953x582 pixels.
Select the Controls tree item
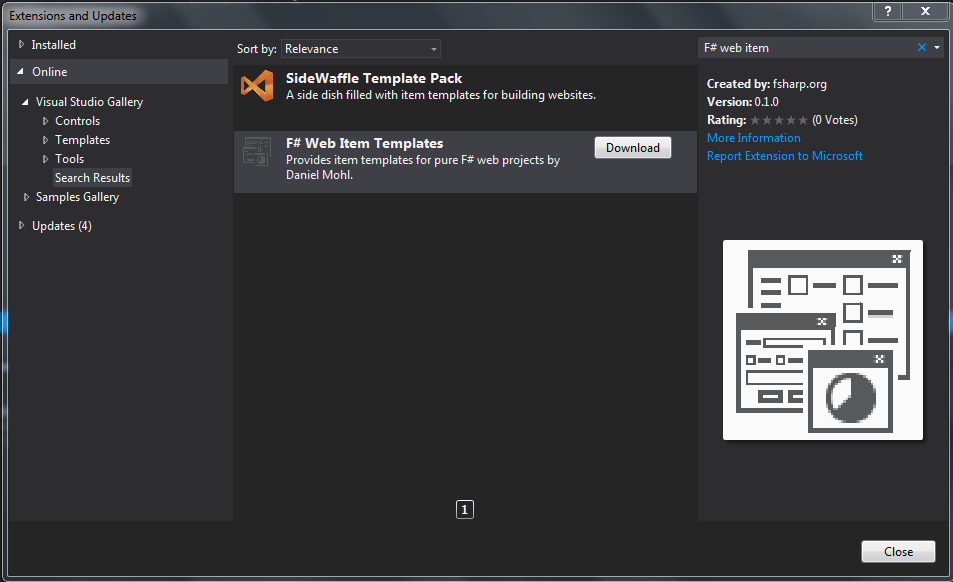[x=77, y=121]
